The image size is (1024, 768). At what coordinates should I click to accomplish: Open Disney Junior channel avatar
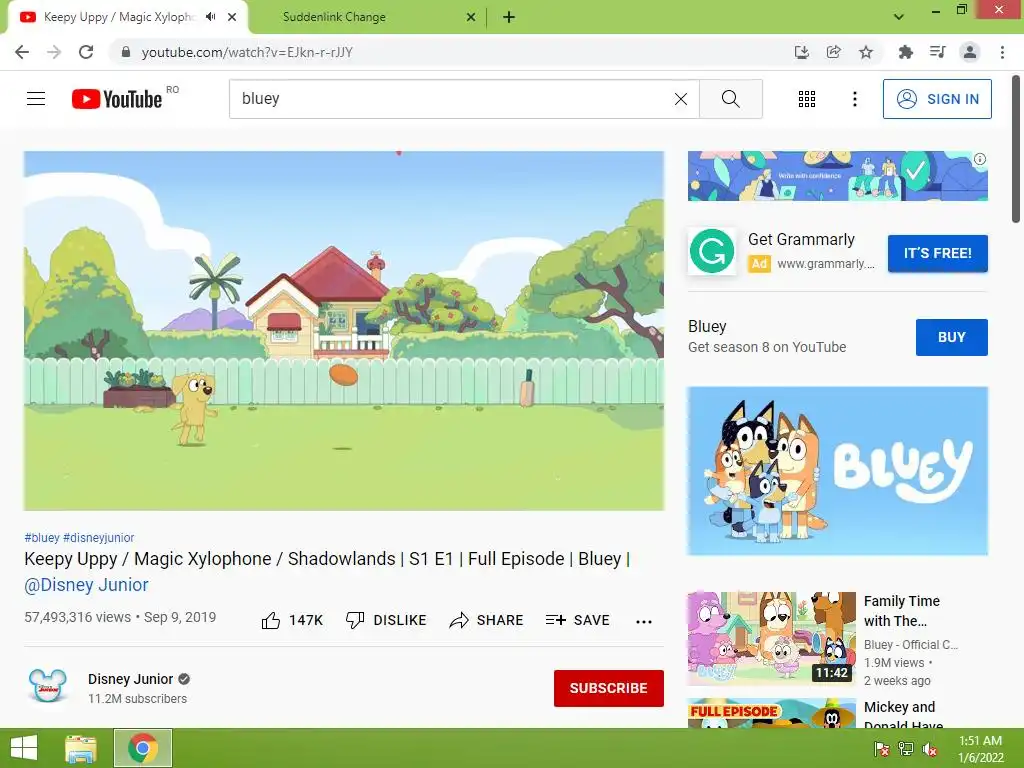(x=48, y=686)
